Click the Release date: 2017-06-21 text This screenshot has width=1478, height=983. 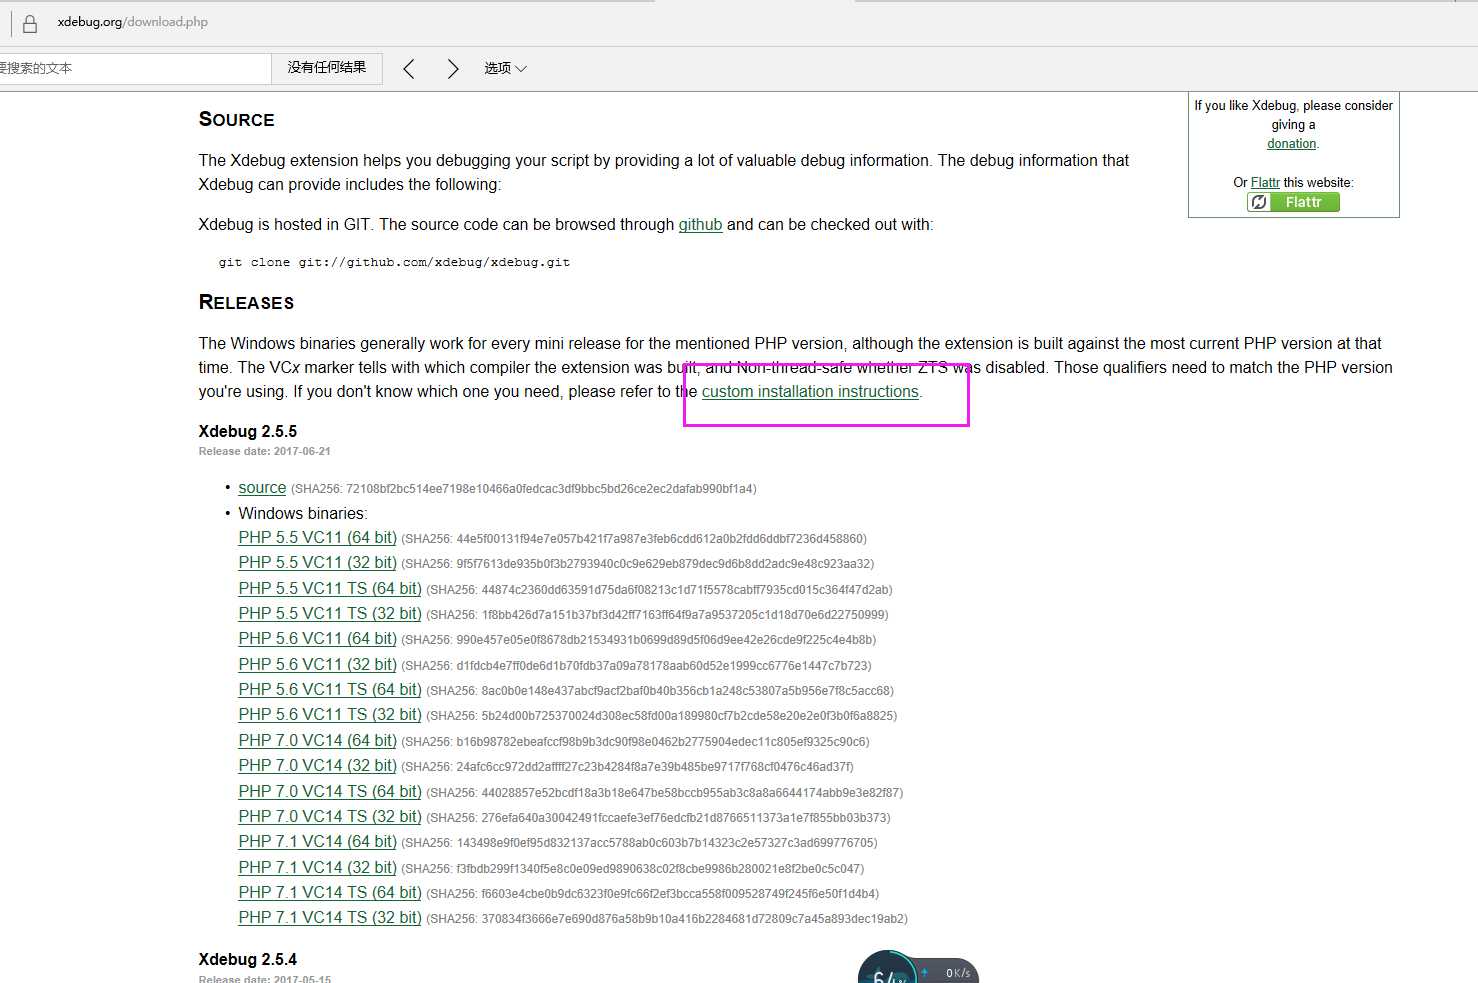click(x=264, y=451)
